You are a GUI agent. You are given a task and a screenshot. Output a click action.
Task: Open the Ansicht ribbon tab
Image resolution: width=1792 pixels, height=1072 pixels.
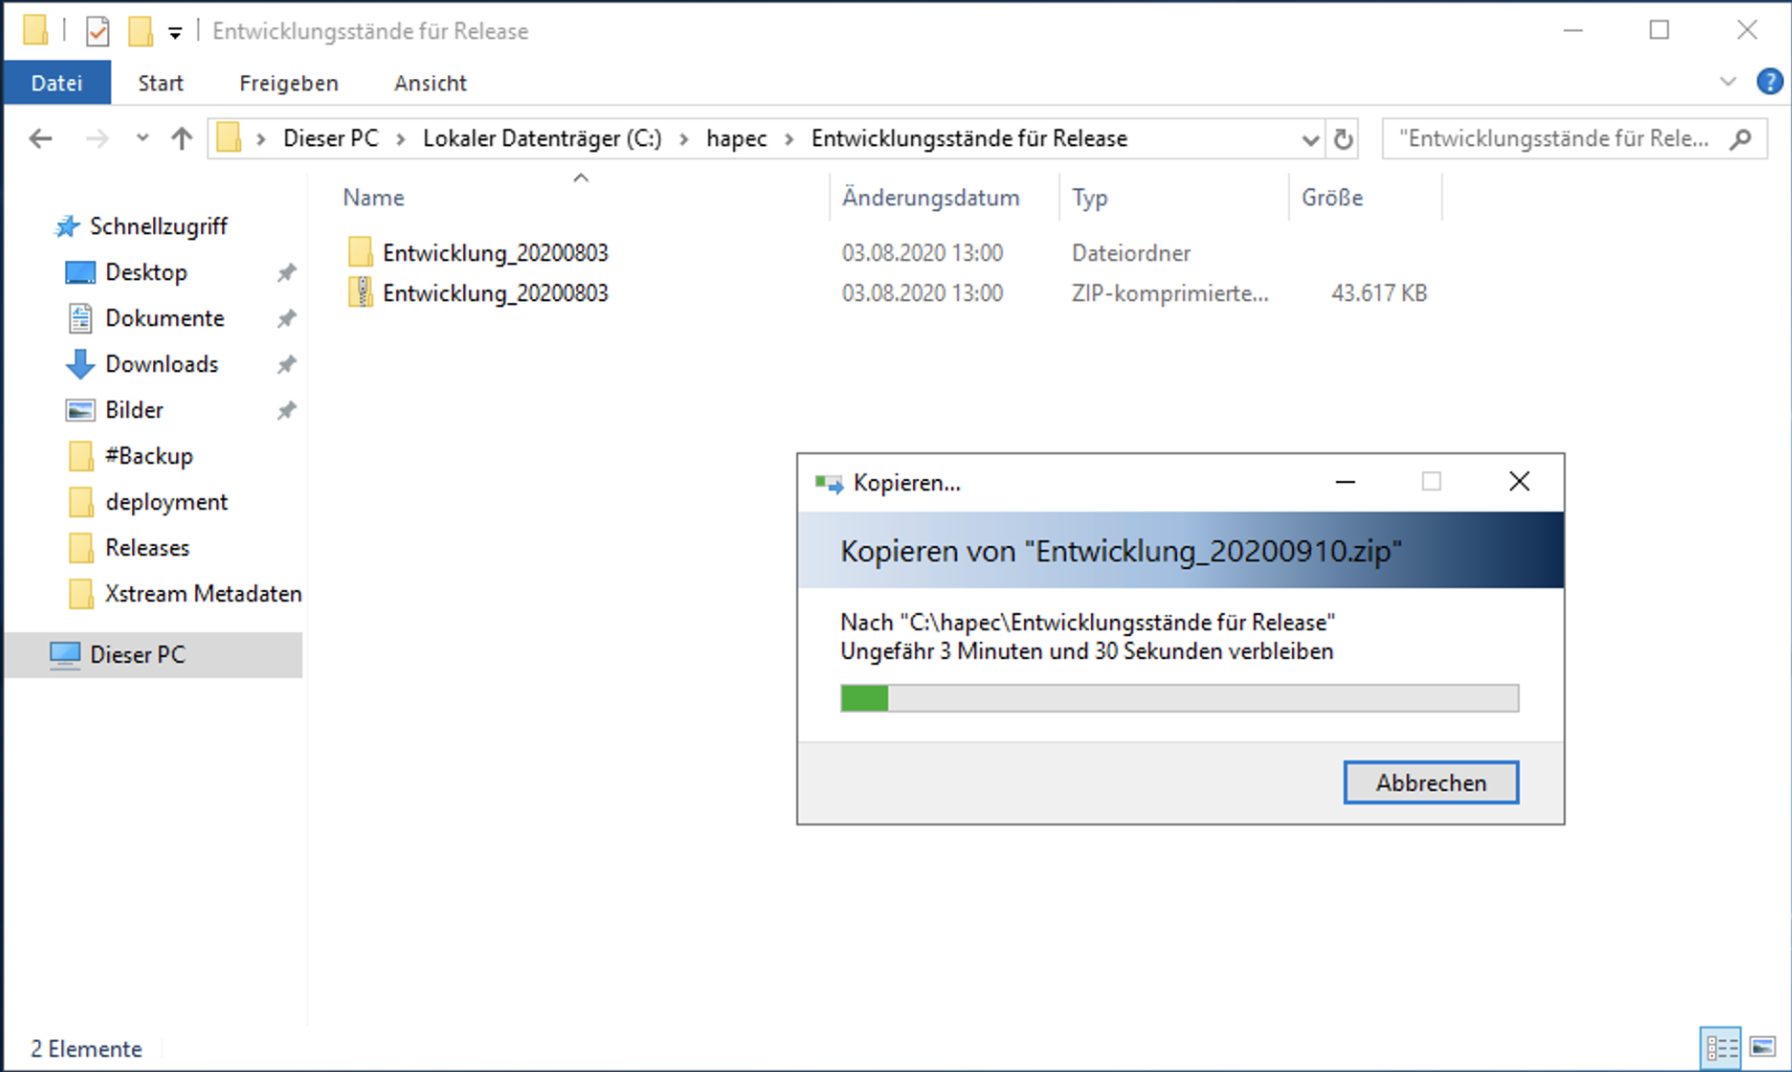(x=430, y=83)
